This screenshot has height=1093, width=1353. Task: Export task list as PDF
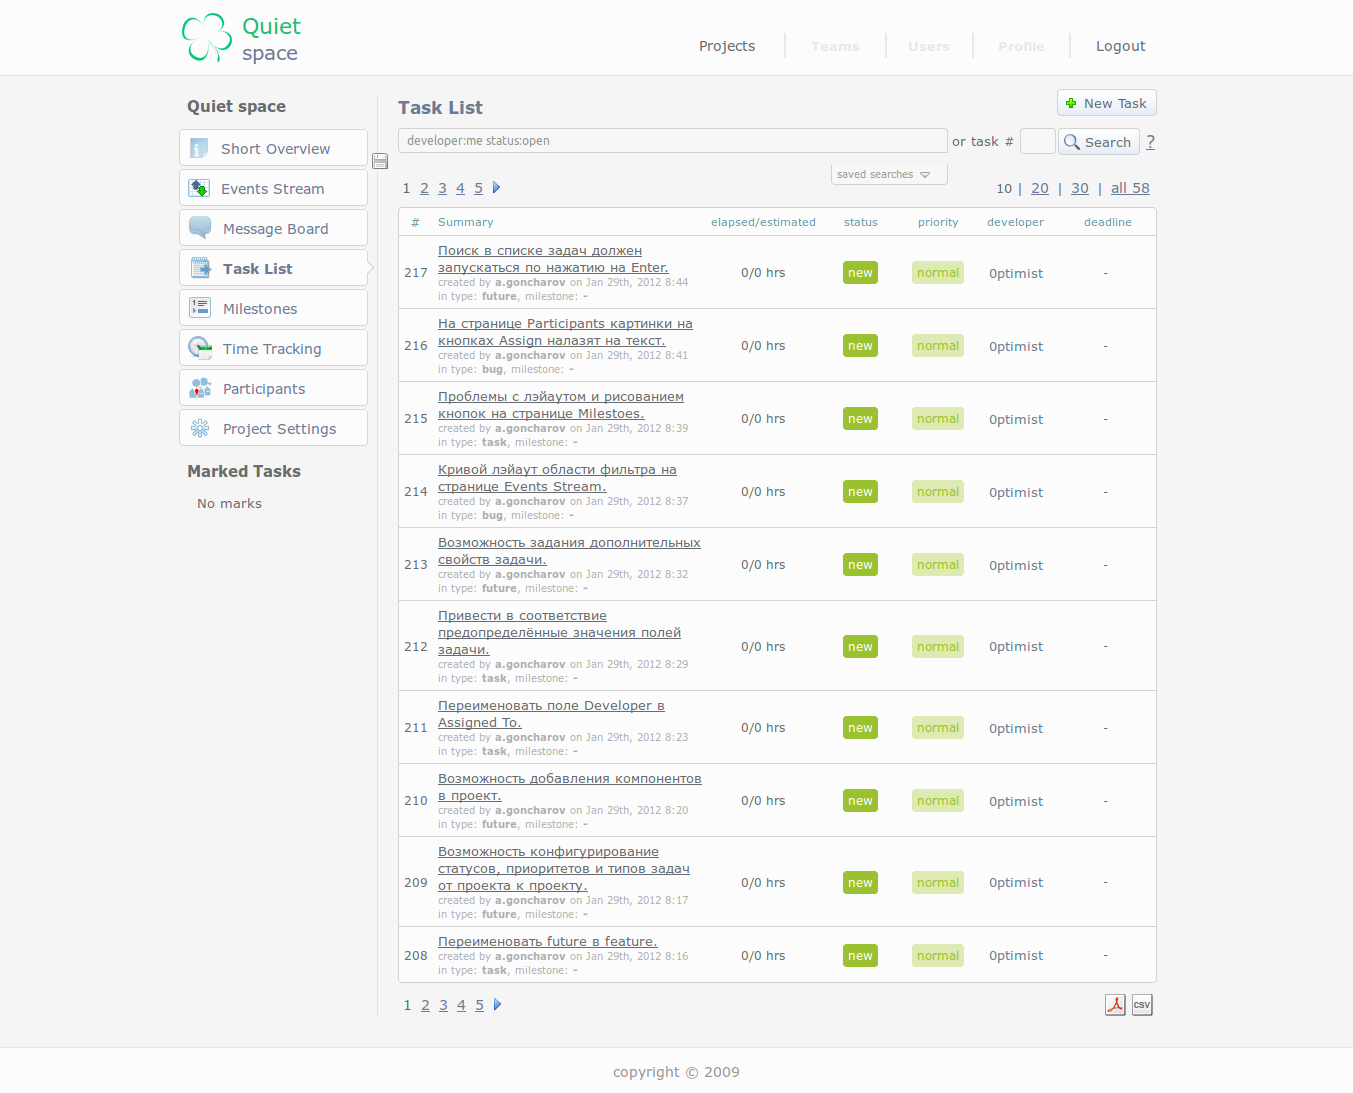pyautogui.click(x=1115, y=1005)
